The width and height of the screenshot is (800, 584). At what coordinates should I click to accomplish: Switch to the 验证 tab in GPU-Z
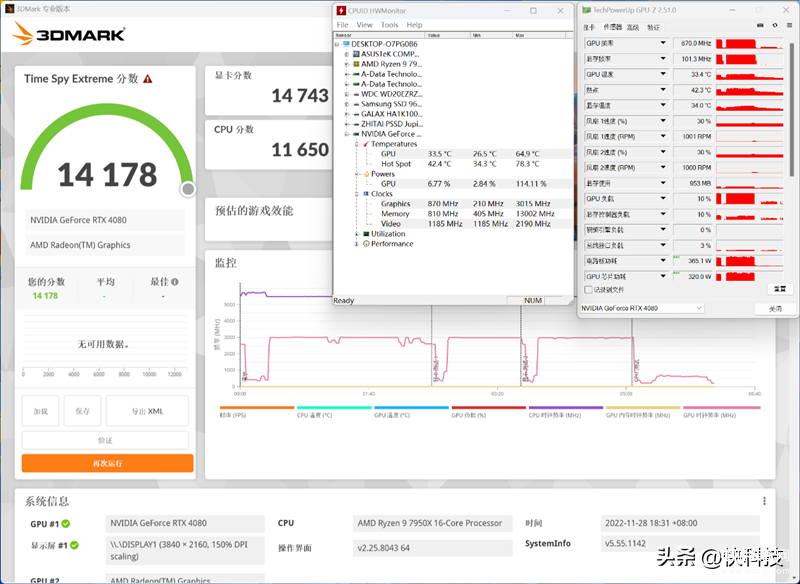click(x=654, y=28)
